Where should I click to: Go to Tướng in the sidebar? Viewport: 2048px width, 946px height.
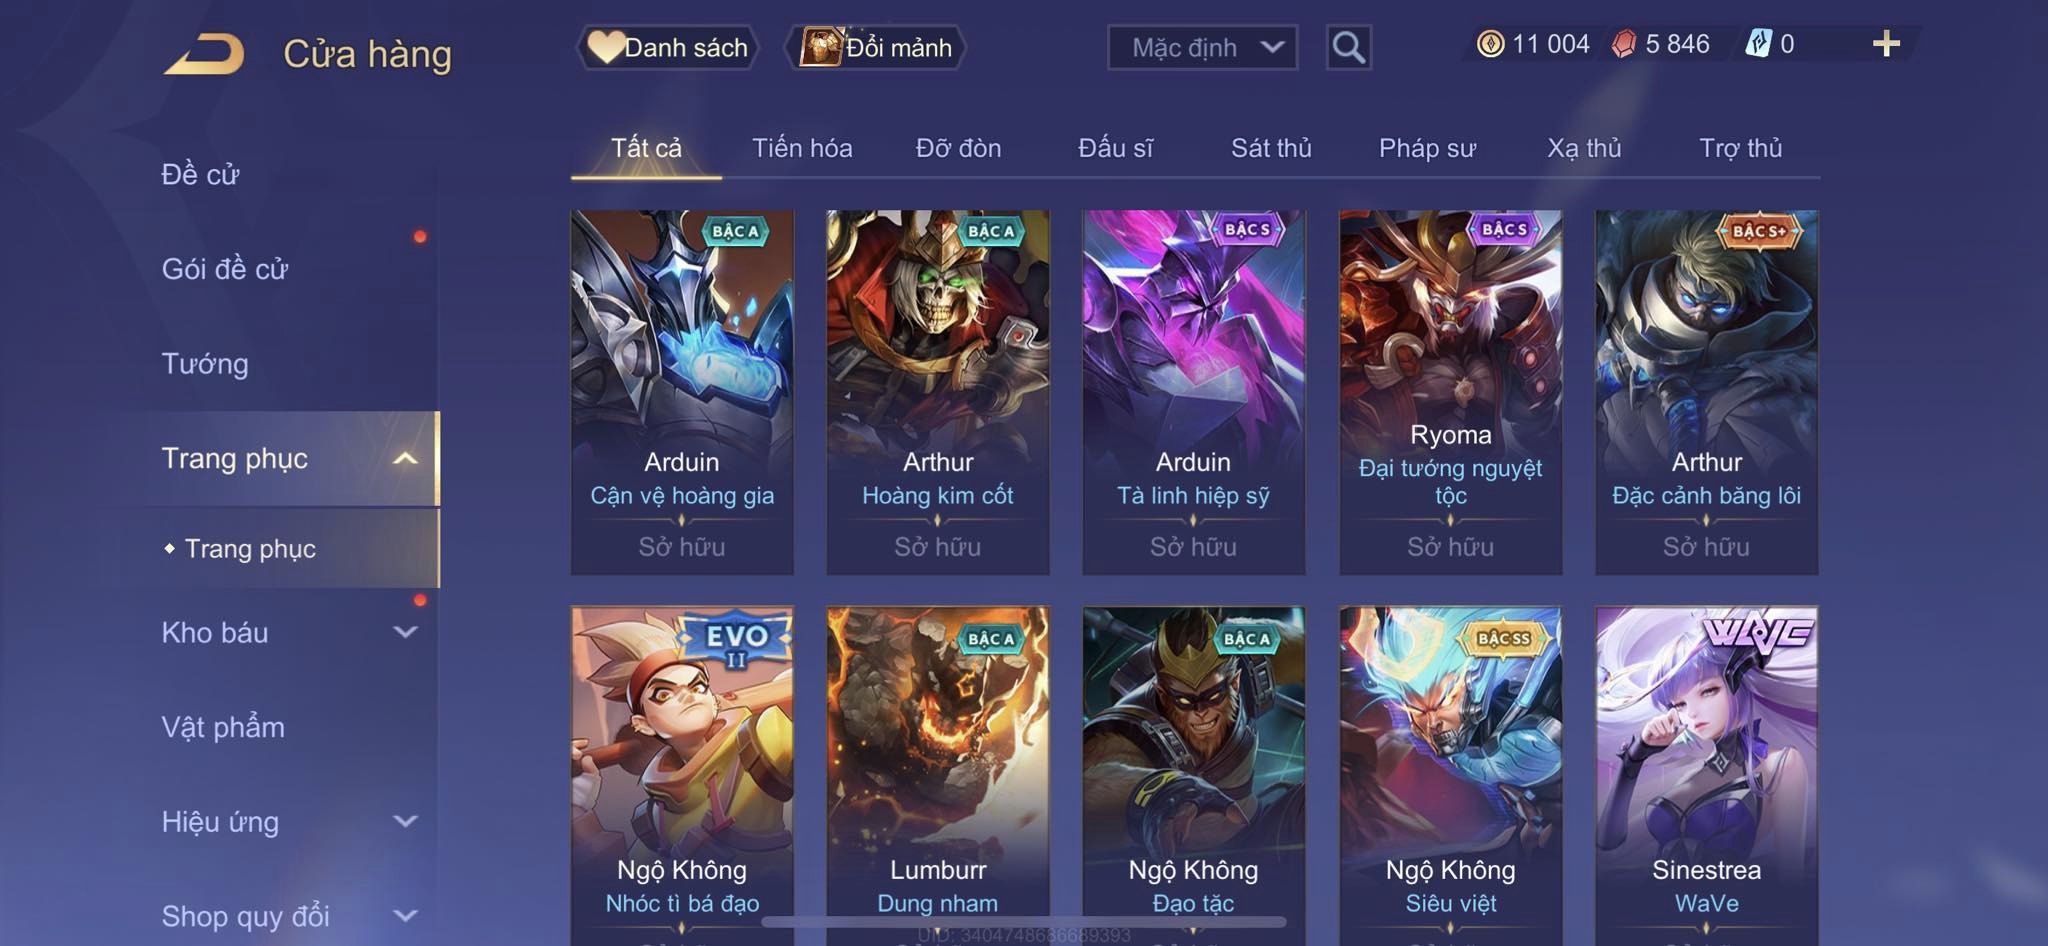205,363
